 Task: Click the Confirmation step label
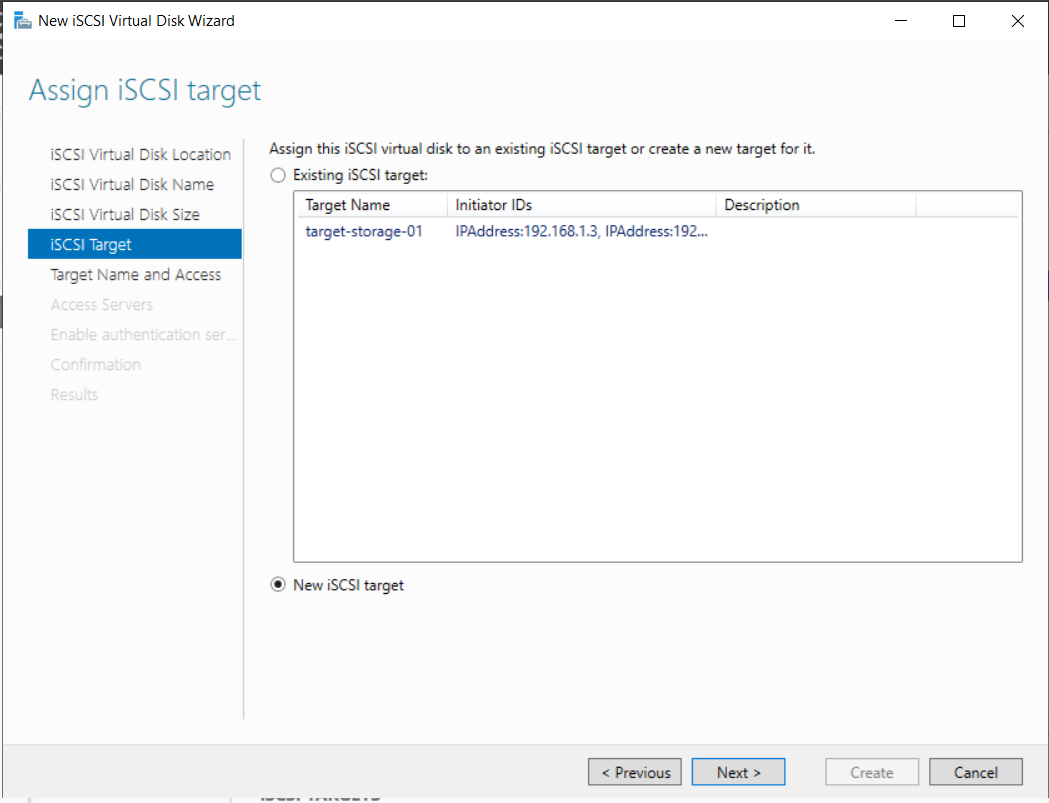pos(95,364)
